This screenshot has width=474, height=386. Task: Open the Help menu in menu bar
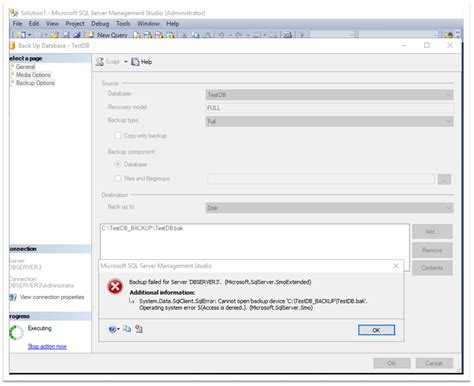(x=173, y=24)
